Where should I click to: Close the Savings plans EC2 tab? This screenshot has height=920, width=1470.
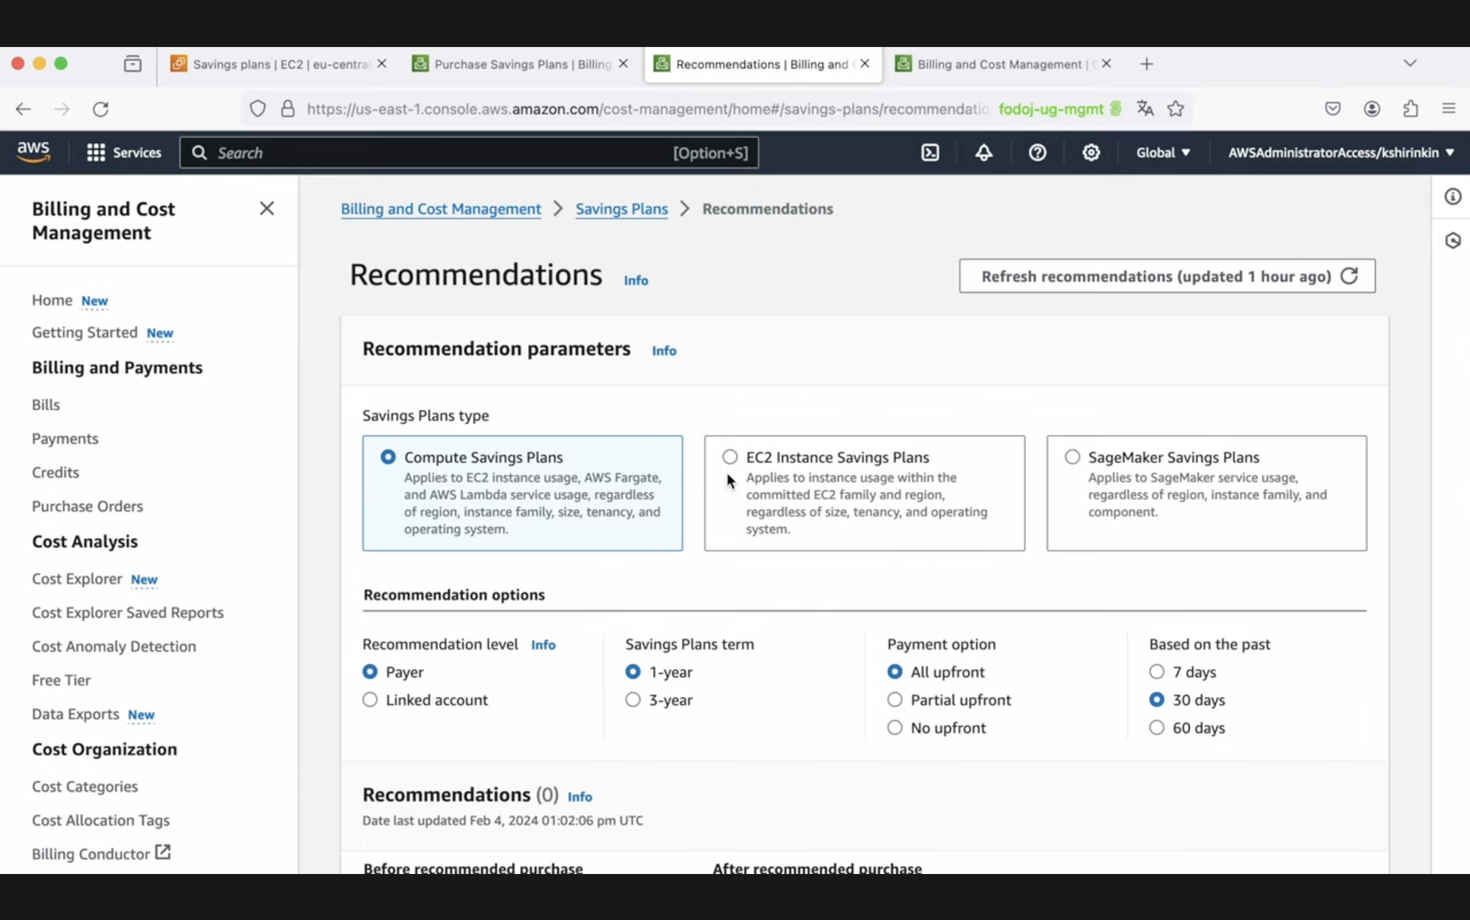382,63
